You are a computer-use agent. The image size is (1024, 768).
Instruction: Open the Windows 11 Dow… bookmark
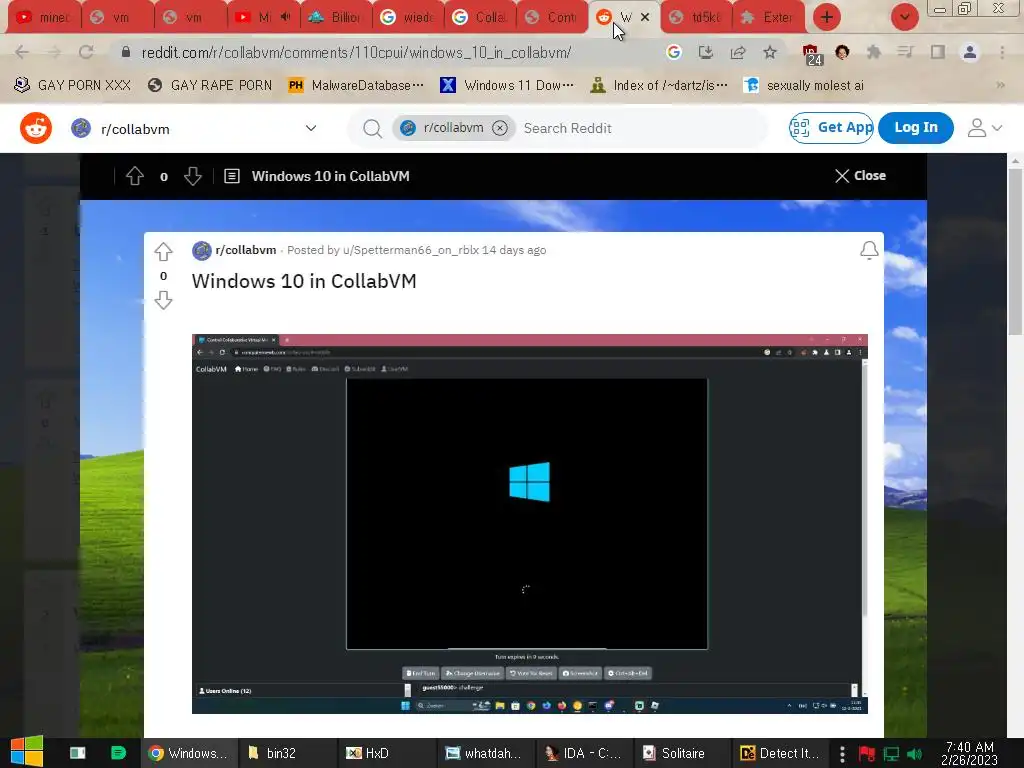507,85
